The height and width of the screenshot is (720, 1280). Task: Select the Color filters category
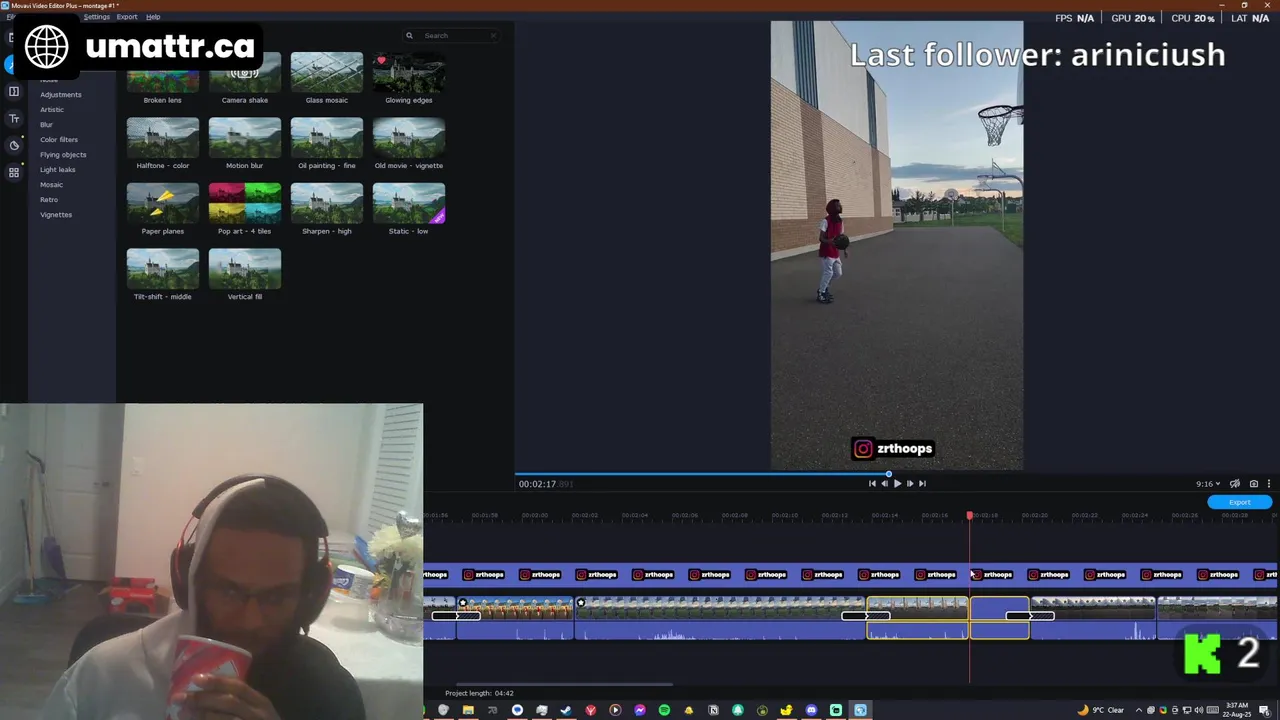click(59, 140)
